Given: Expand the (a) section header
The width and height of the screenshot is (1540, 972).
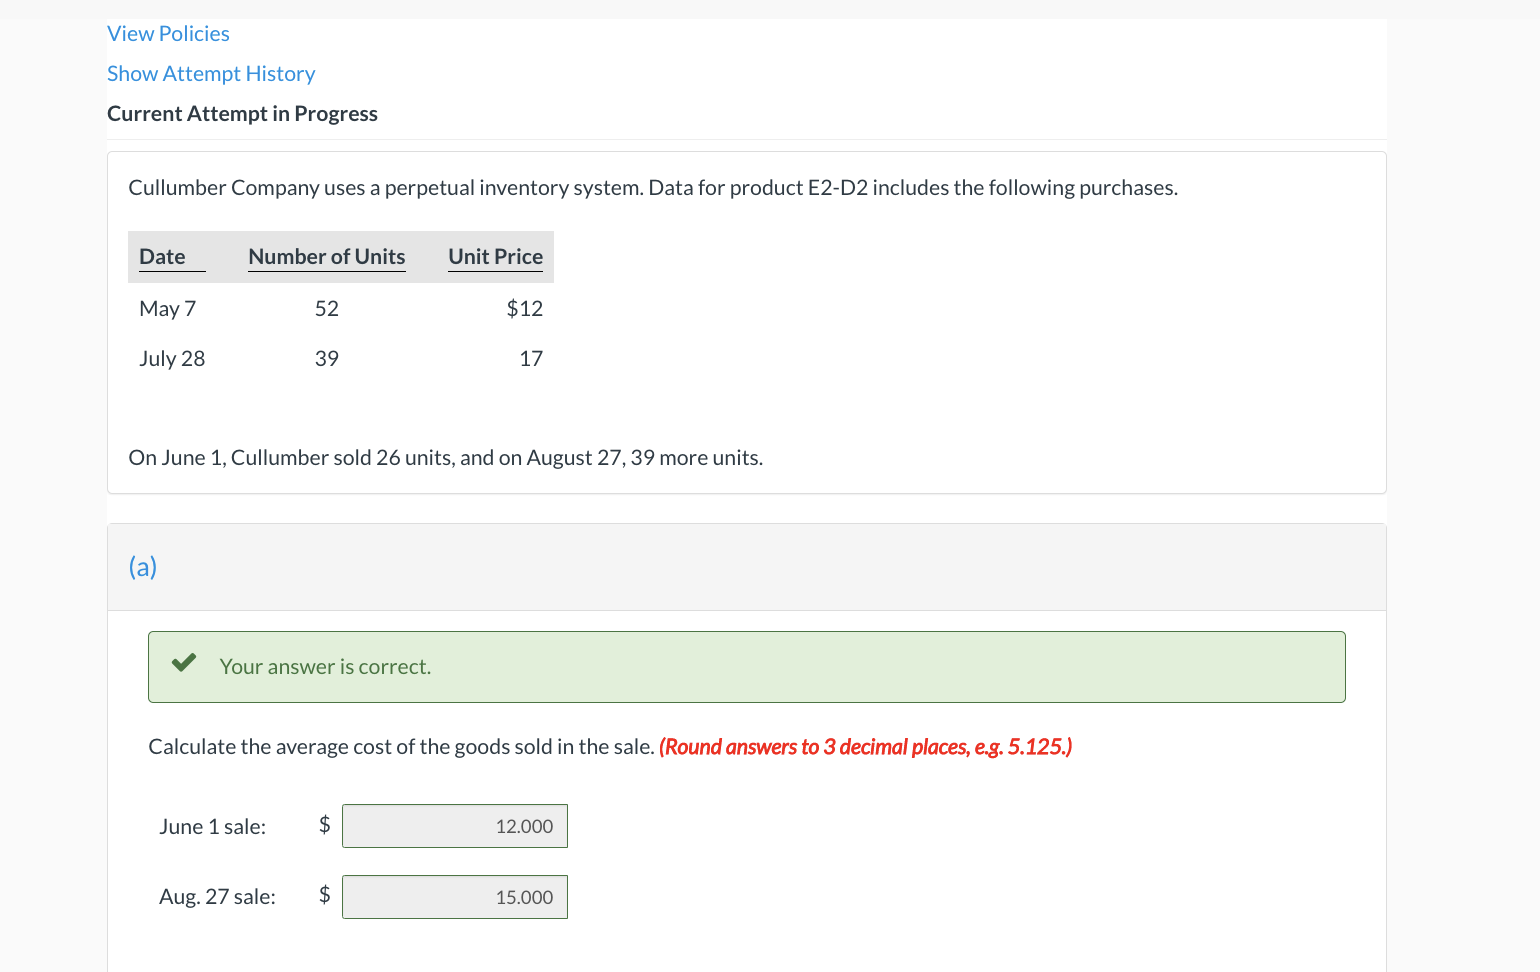Looking at the screenshot, I should (x=143, y=567).
